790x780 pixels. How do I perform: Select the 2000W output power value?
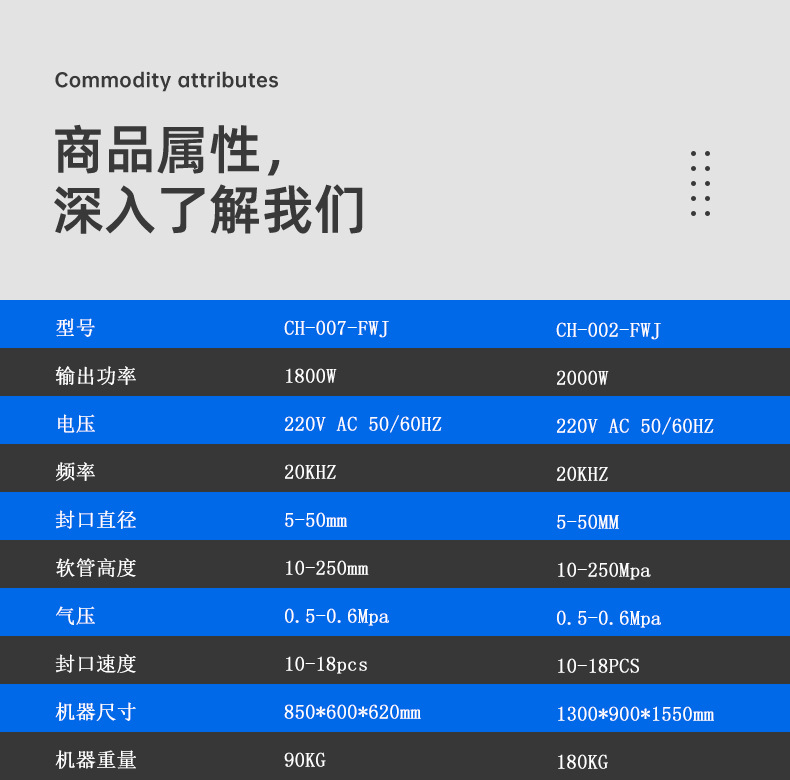[x=582, y=378]
